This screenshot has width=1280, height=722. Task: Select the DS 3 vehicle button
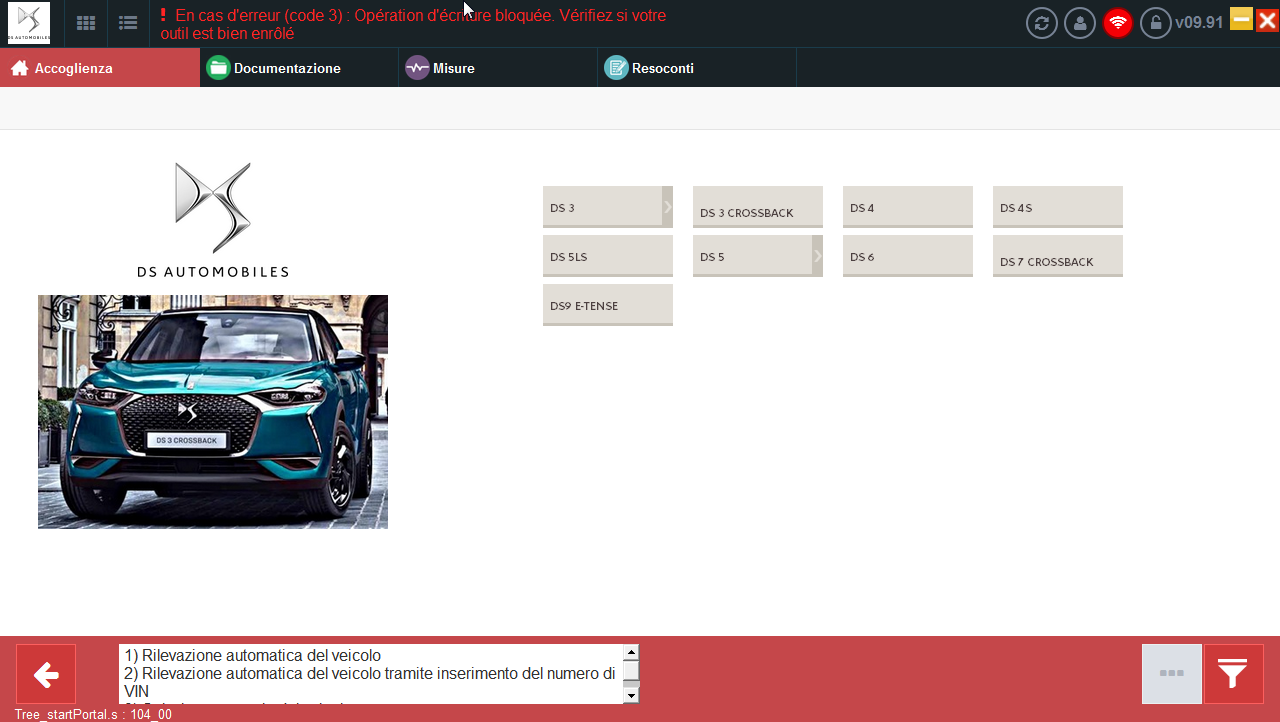pos(602,207)
